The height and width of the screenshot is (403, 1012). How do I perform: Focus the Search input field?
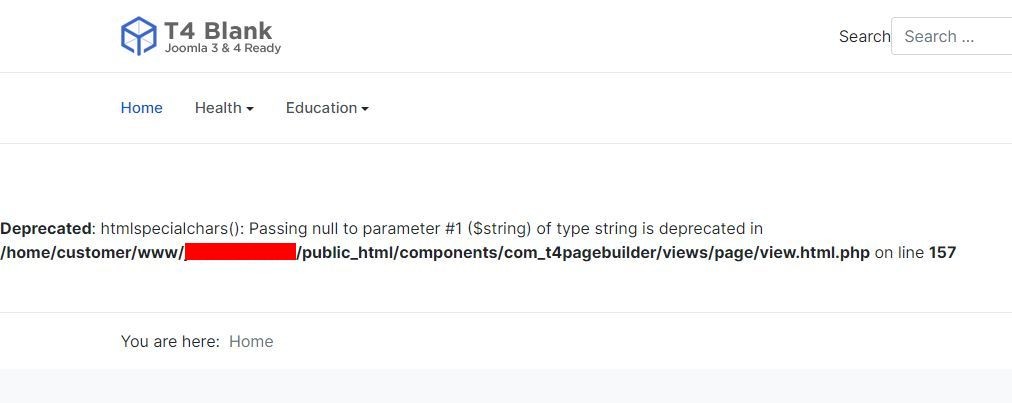[x=953, y=36]
